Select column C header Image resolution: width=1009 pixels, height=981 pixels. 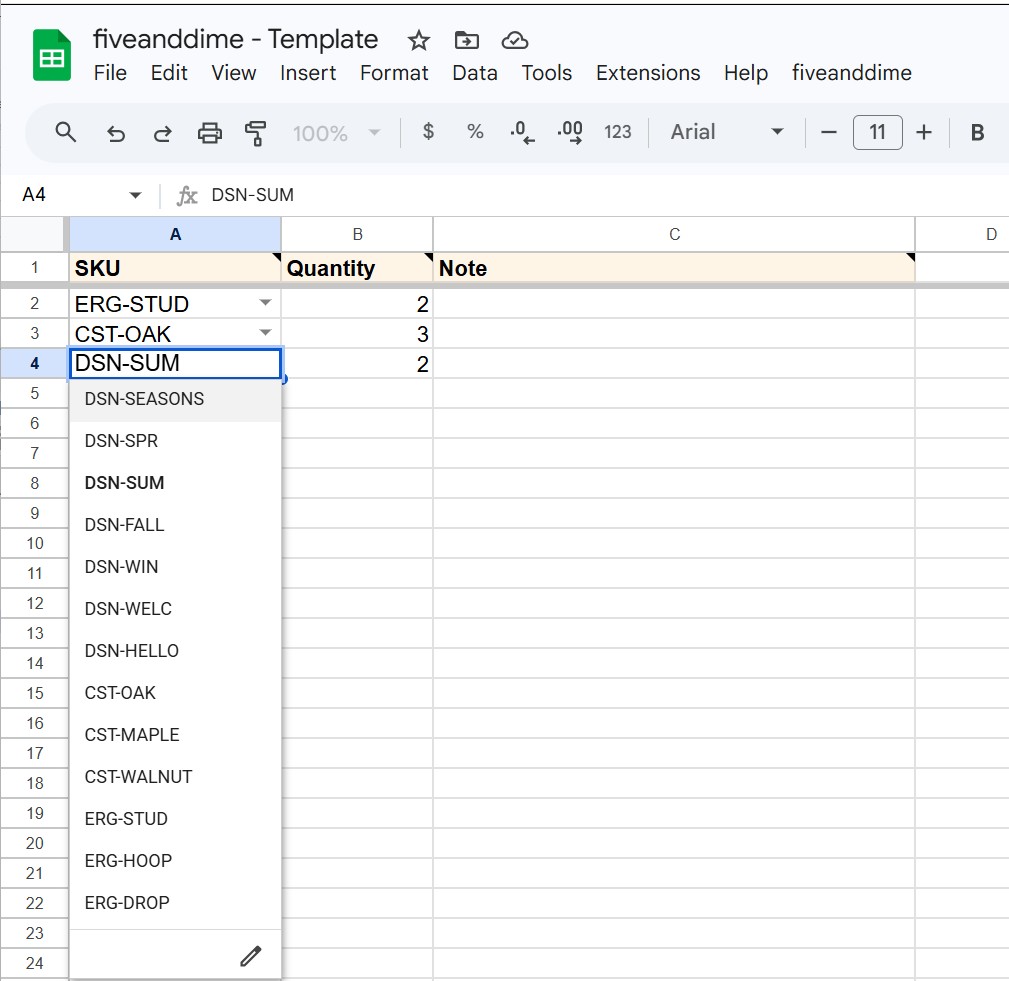click(674, 234)
